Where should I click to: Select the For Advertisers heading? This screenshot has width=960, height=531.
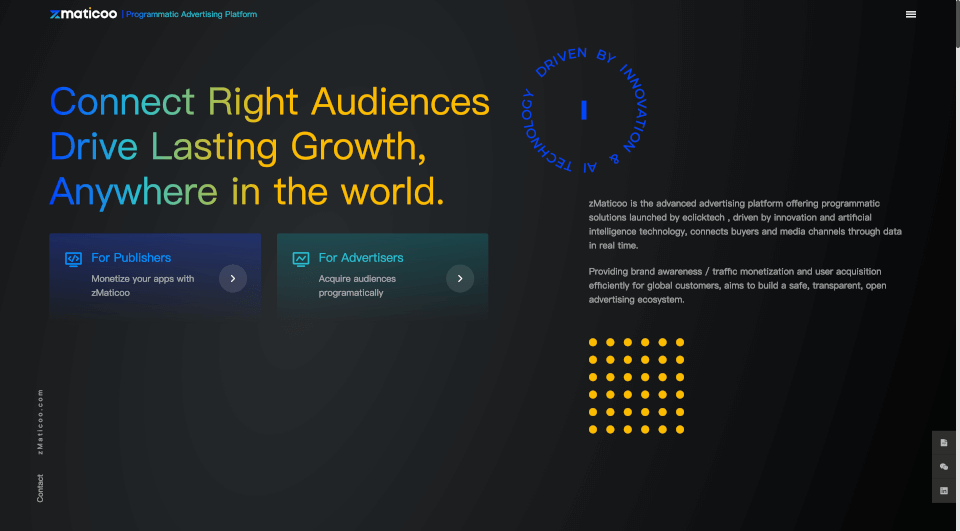coord(361,258)
